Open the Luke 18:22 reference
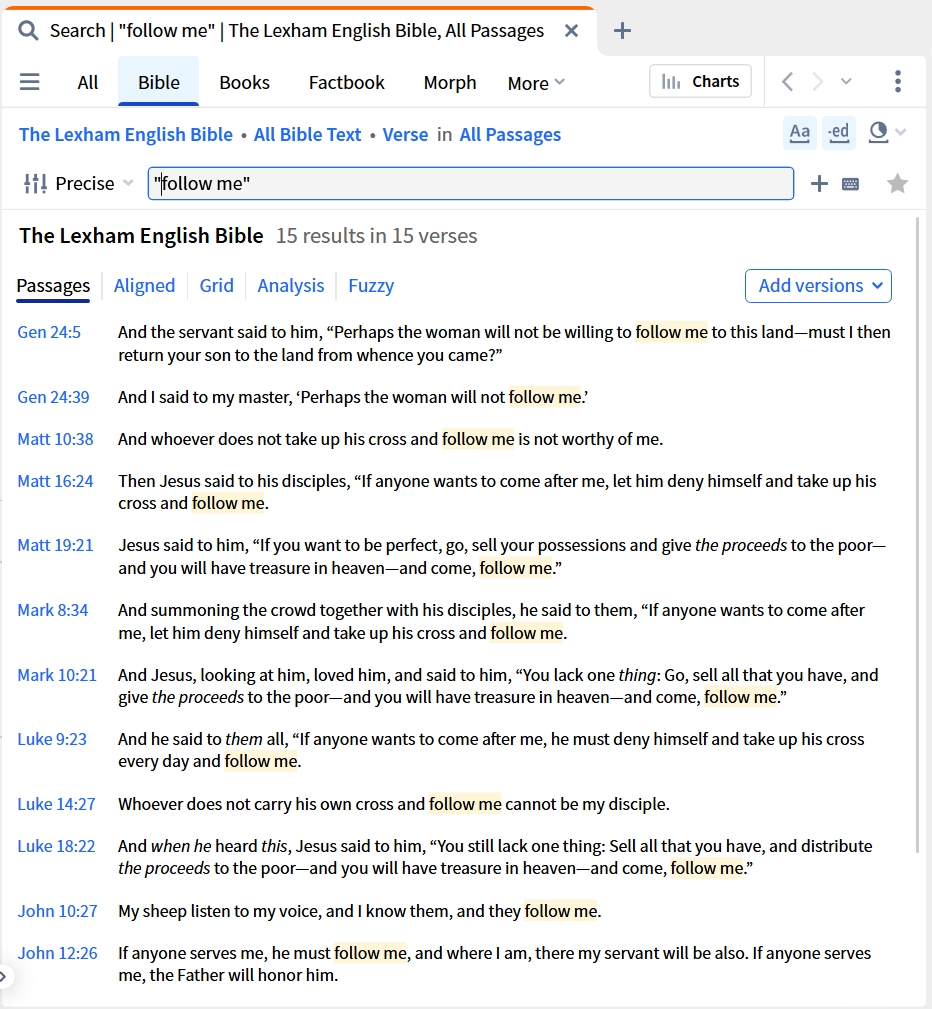 tap(56, 846)
